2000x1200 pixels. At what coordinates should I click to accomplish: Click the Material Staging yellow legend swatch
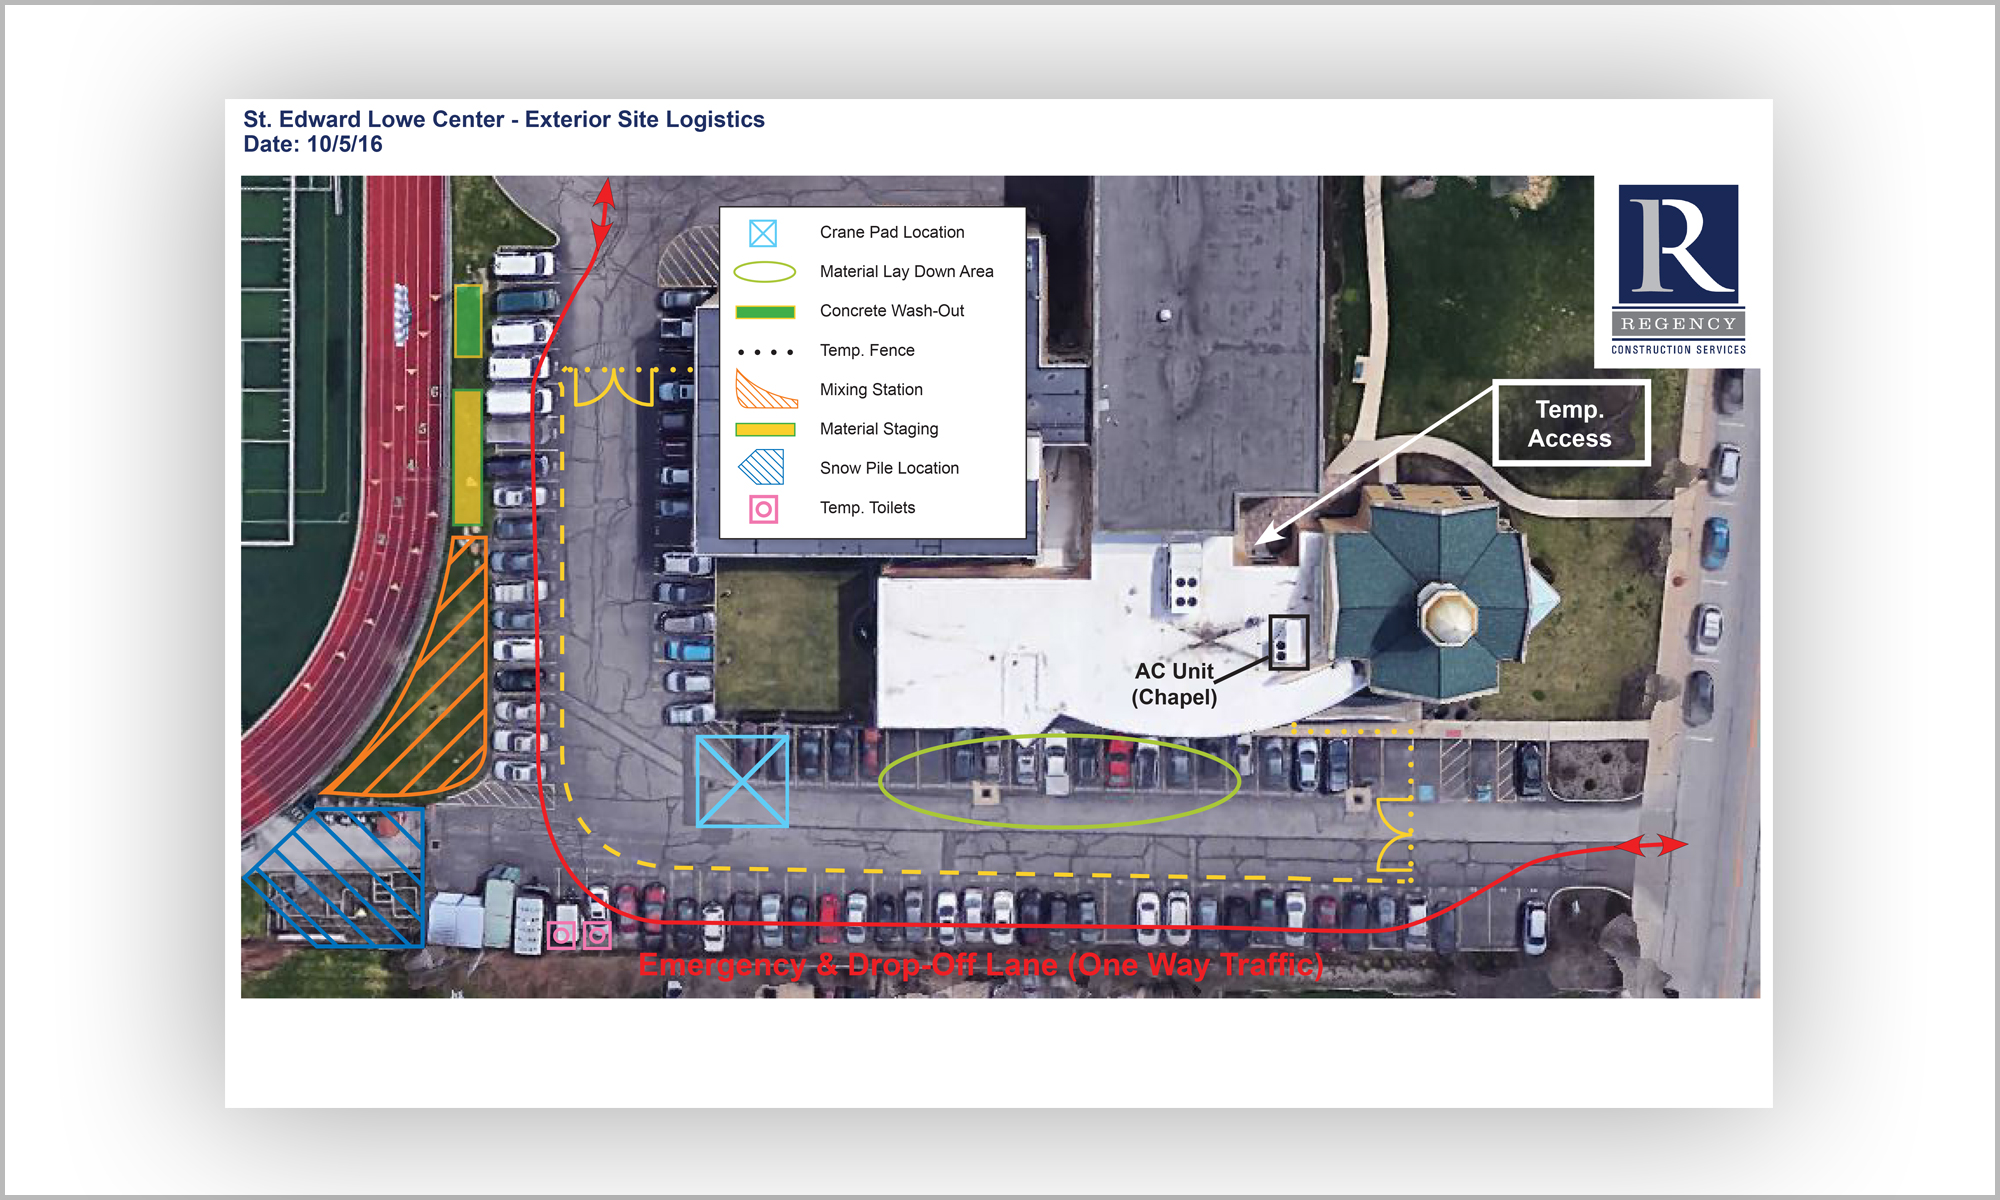pyautogui.click(x=765, y=429)
